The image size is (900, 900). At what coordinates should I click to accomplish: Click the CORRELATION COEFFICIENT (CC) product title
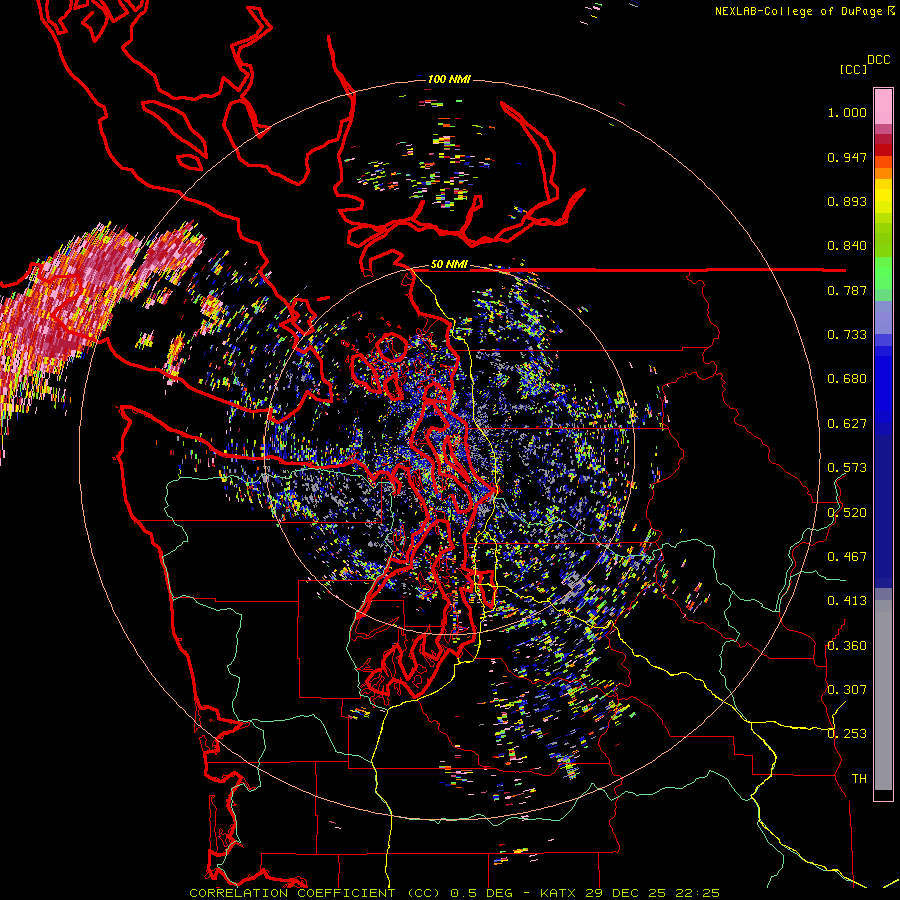315,893
